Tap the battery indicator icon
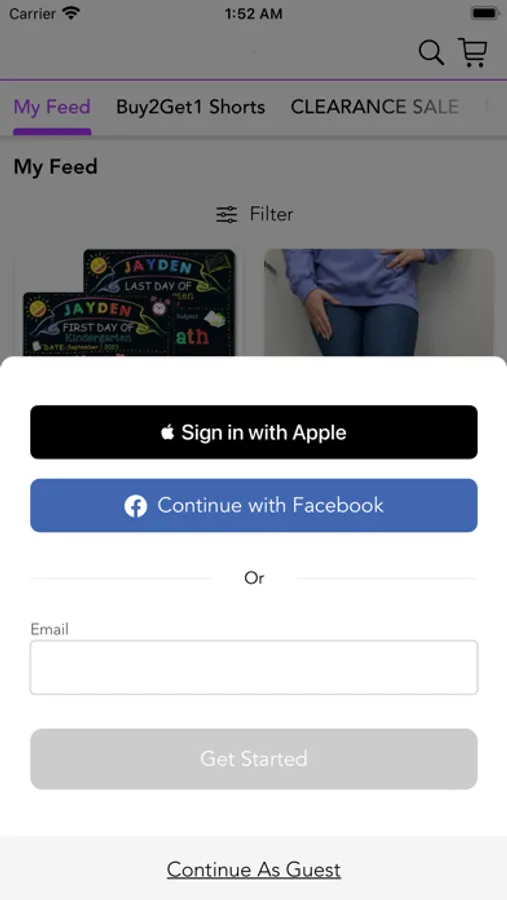The height and width of the screenshot is (900, 507). [x=485, y=13]
